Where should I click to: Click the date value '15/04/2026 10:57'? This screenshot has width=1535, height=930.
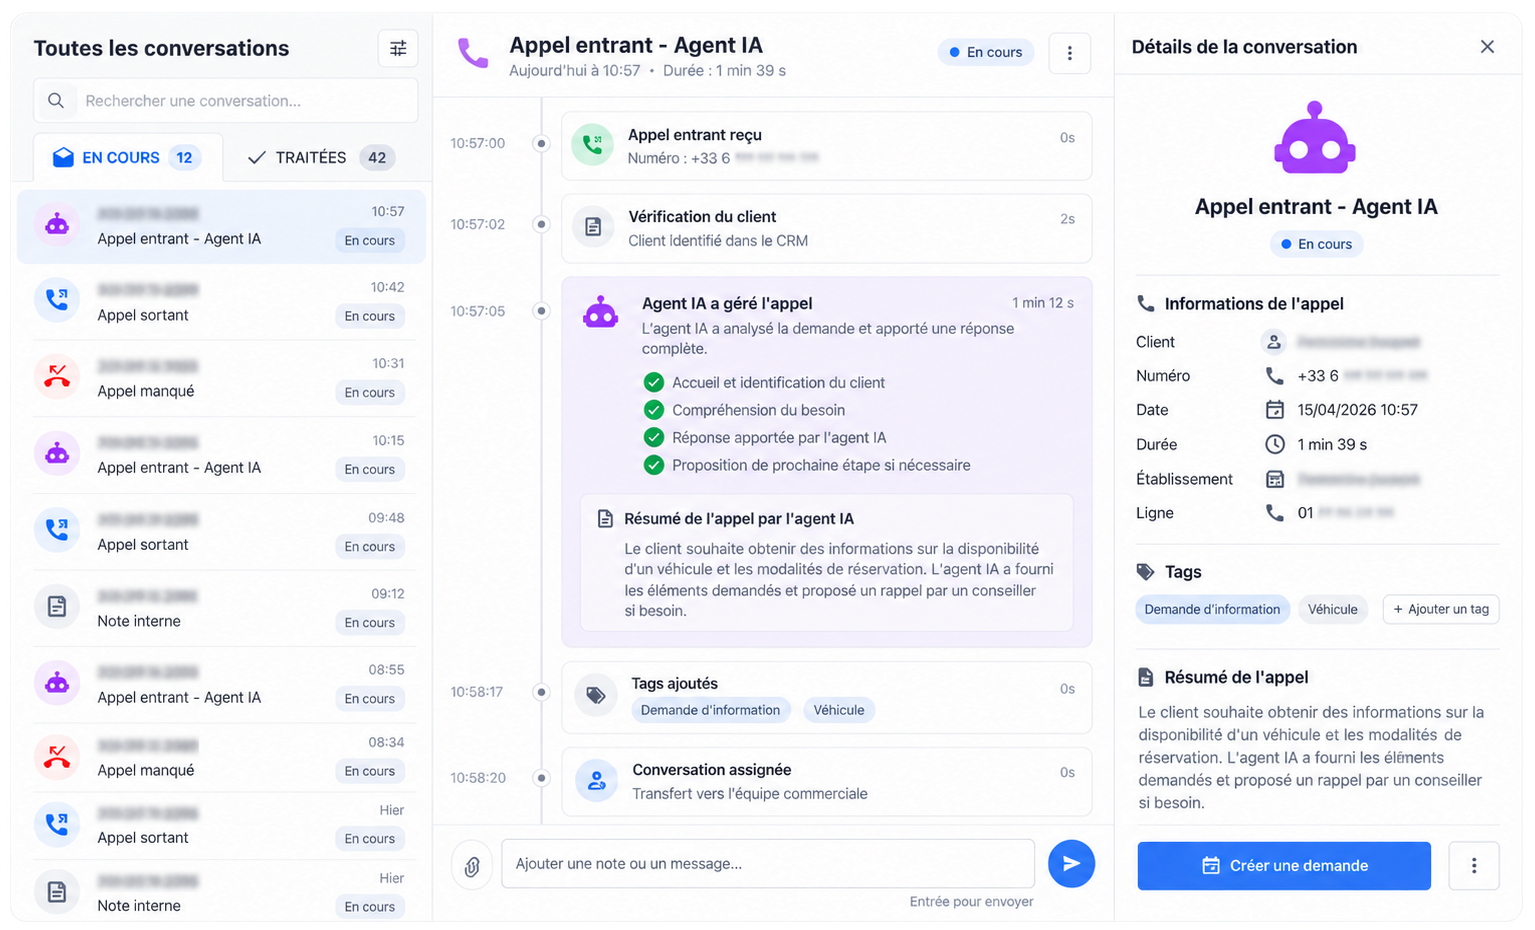pos(1357,410)
